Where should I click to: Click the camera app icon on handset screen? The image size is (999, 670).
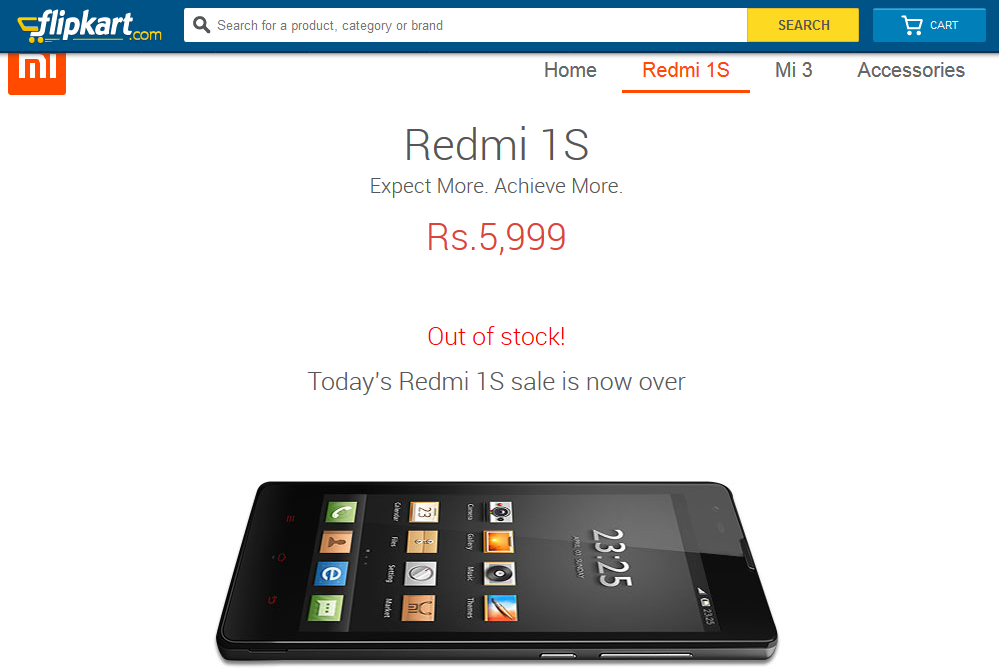500,511
